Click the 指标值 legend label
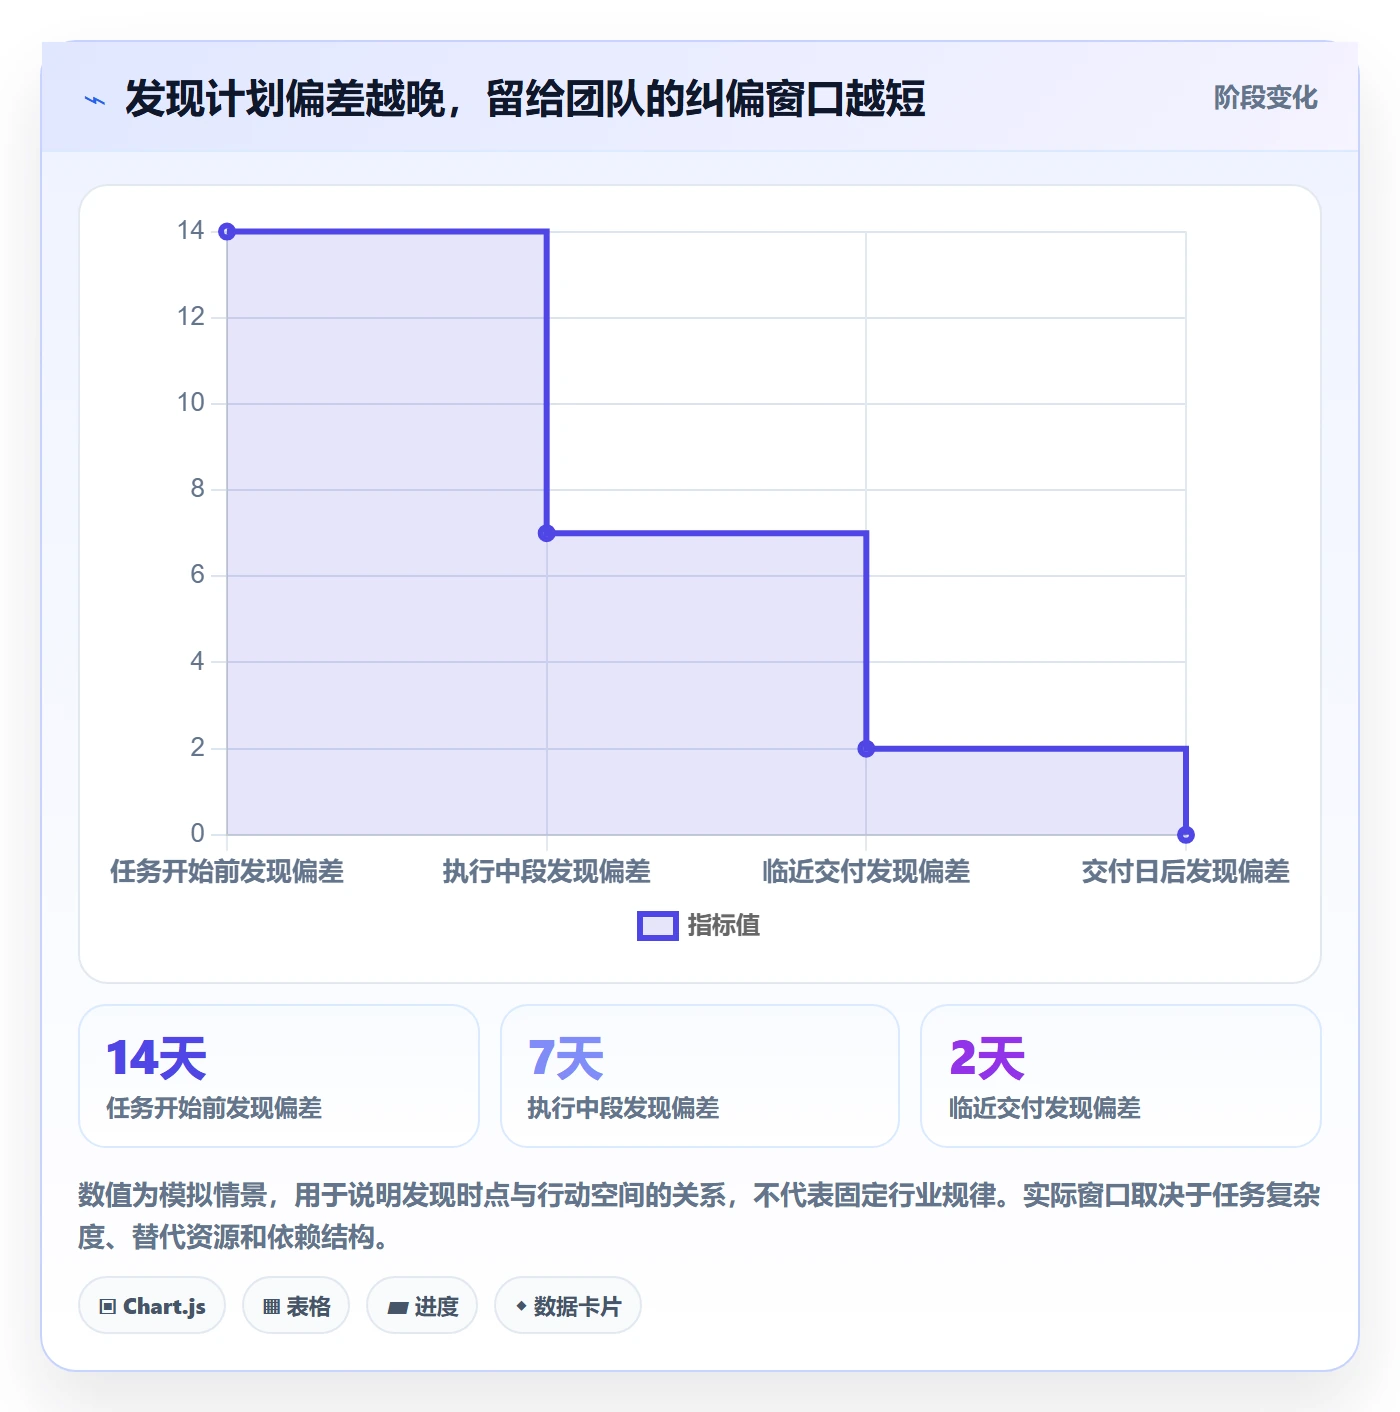 point(724,926)
